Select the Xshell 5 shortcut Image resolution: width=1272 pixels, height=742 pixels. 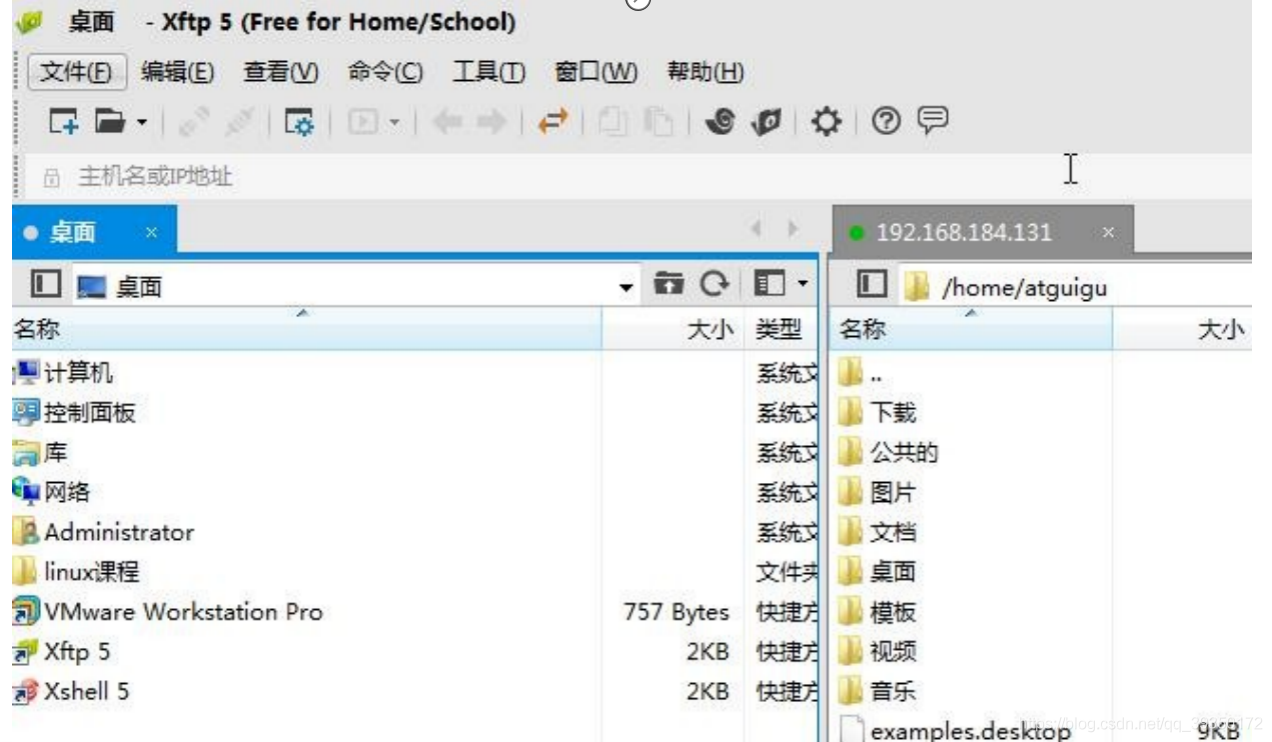pos(71,691)
